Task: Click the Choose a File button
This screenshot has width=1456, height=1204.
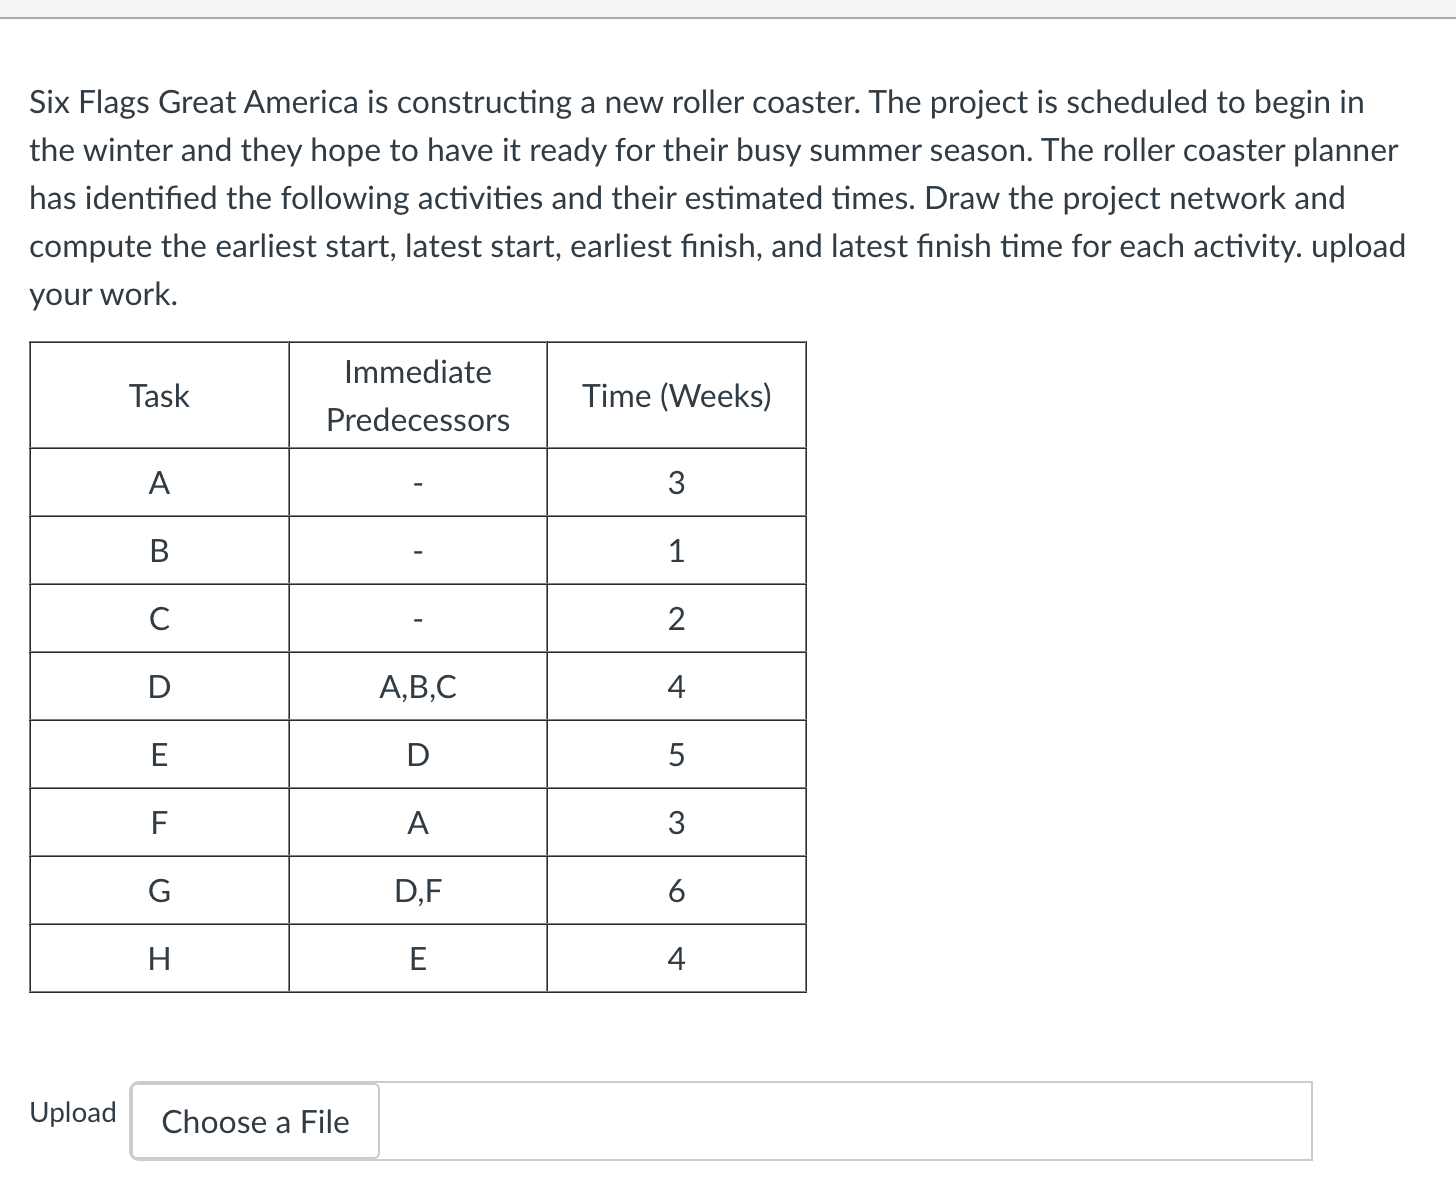Action: [x=254, y=1121]
